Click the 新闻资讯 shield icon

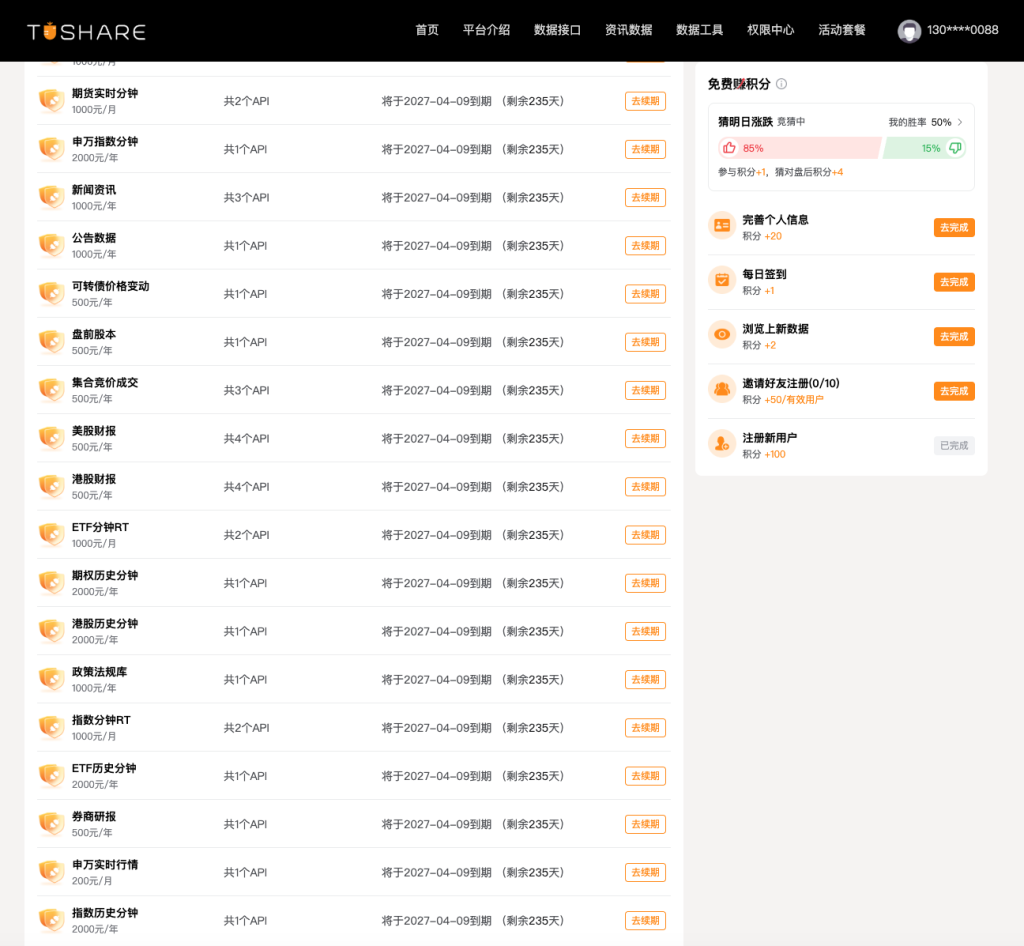51,197
